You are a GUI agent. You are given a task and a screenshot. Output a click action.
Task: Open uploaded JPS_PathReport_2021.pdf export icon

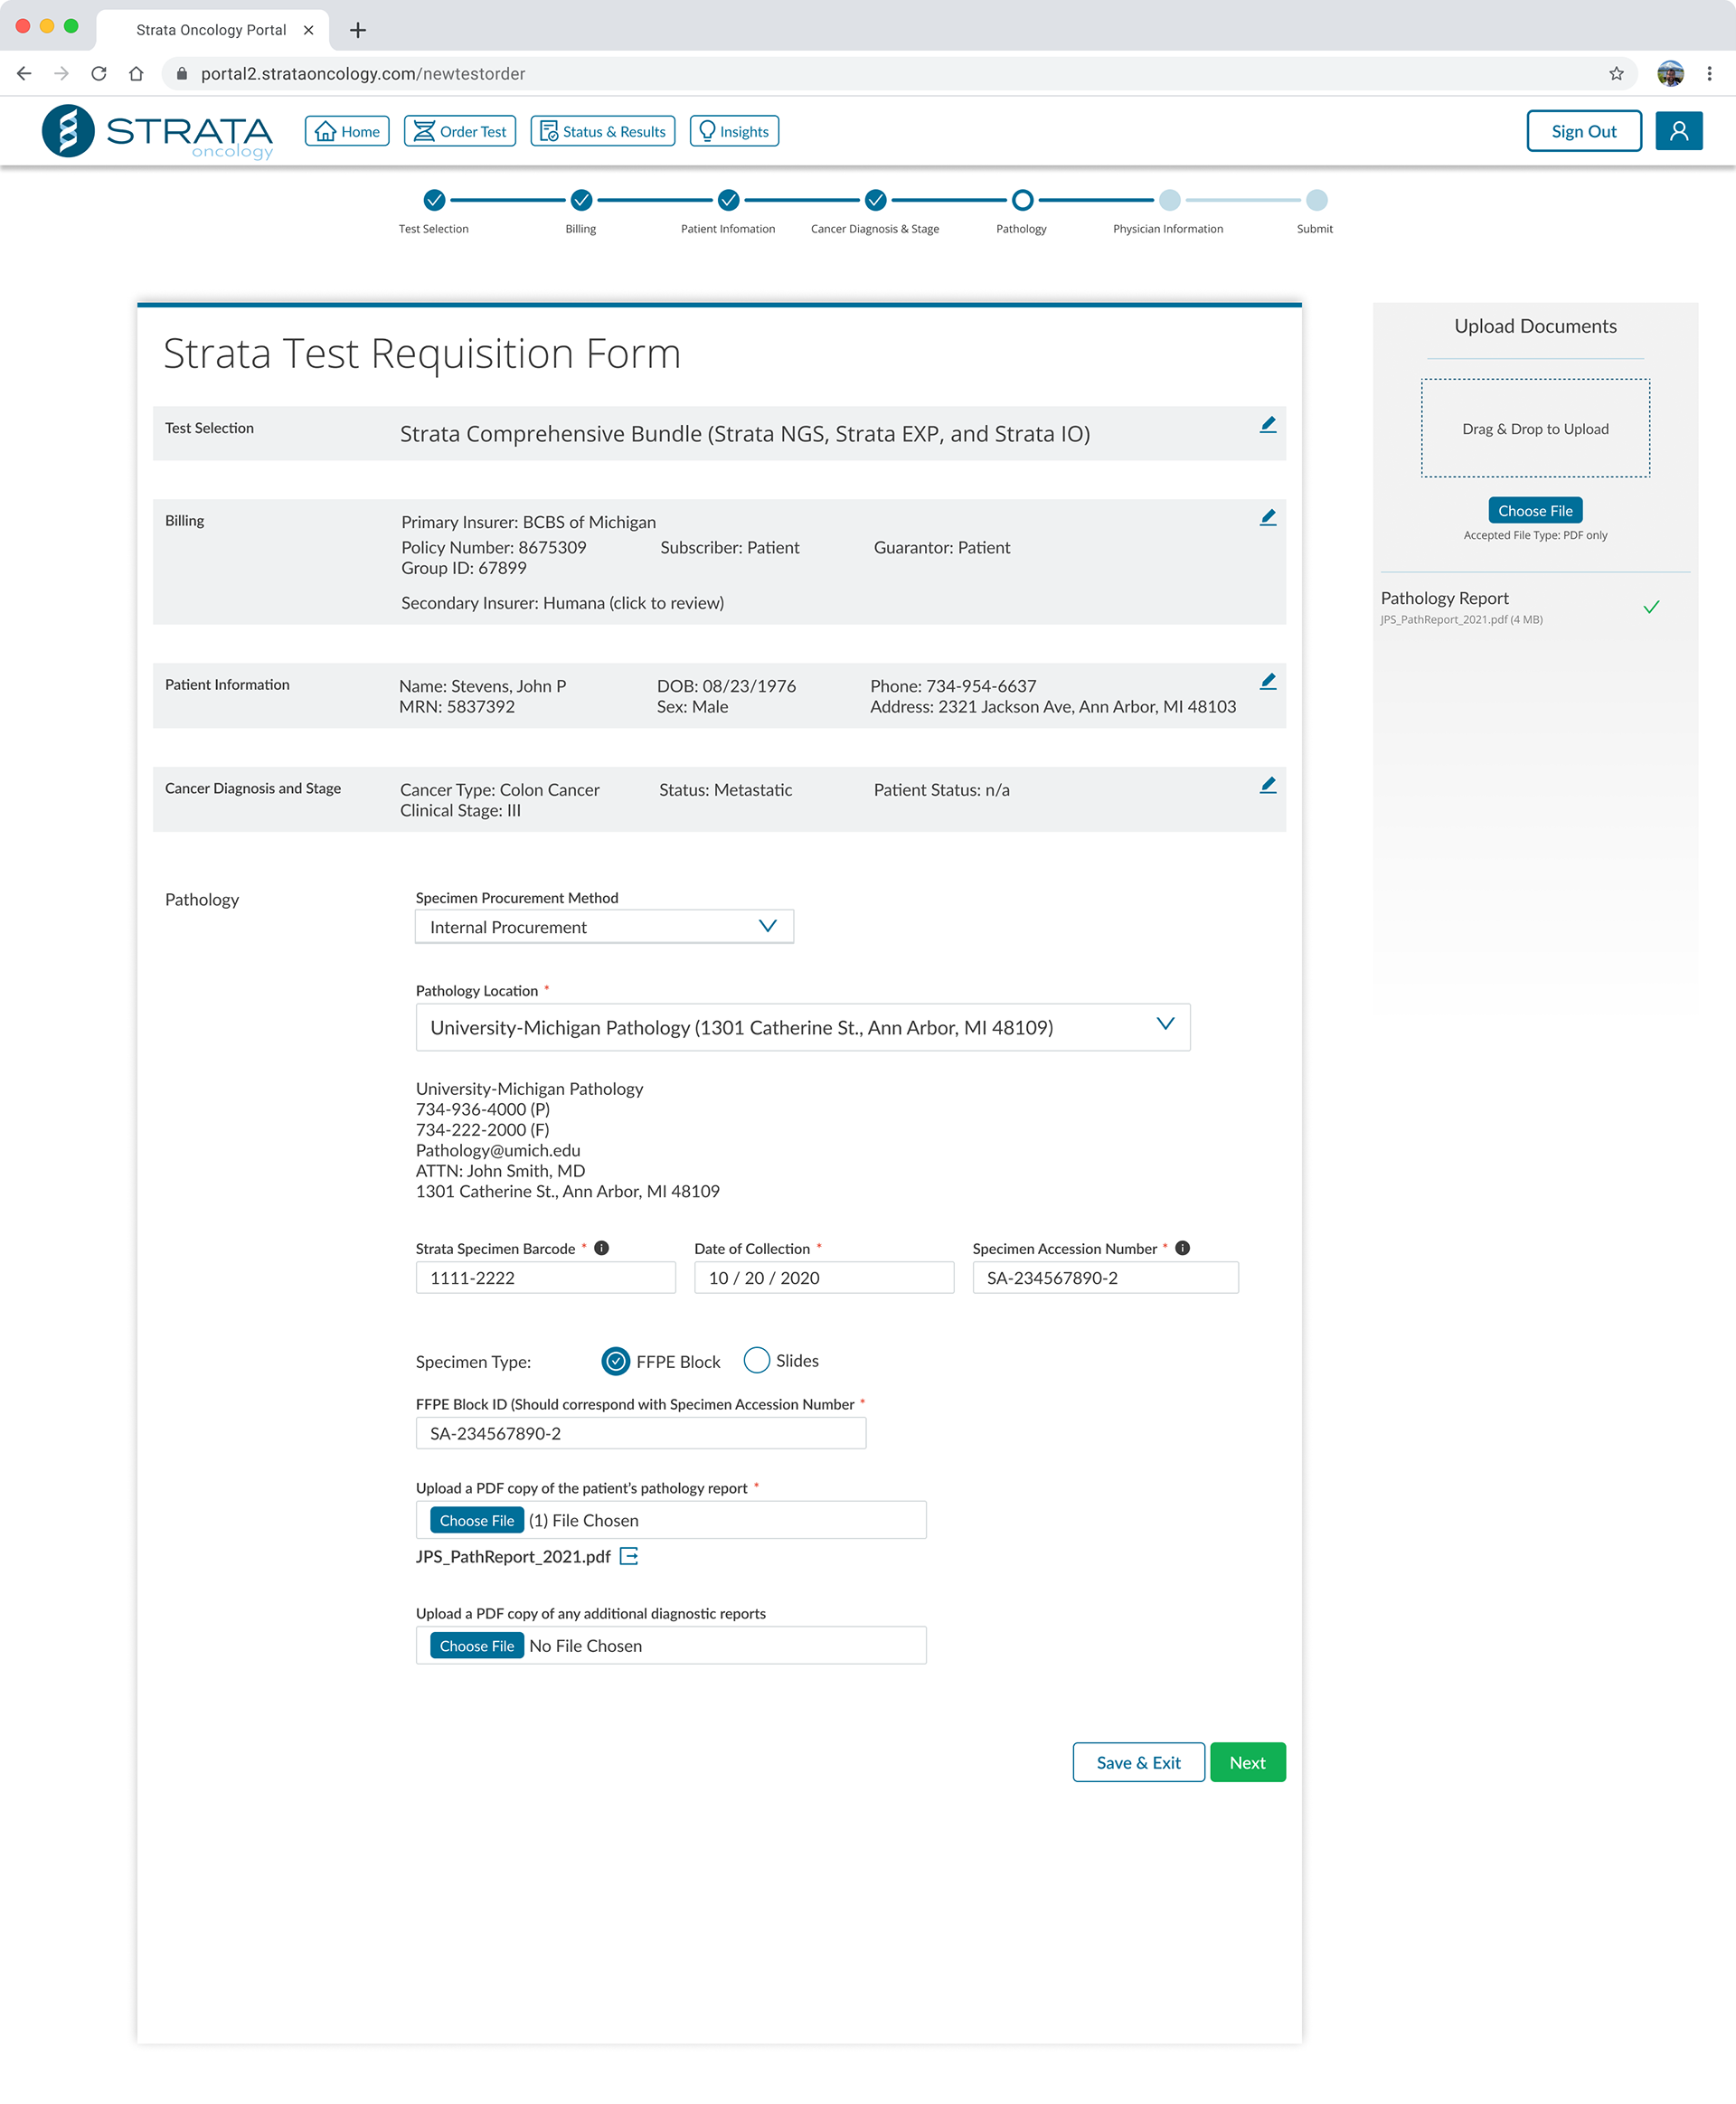628,1556
